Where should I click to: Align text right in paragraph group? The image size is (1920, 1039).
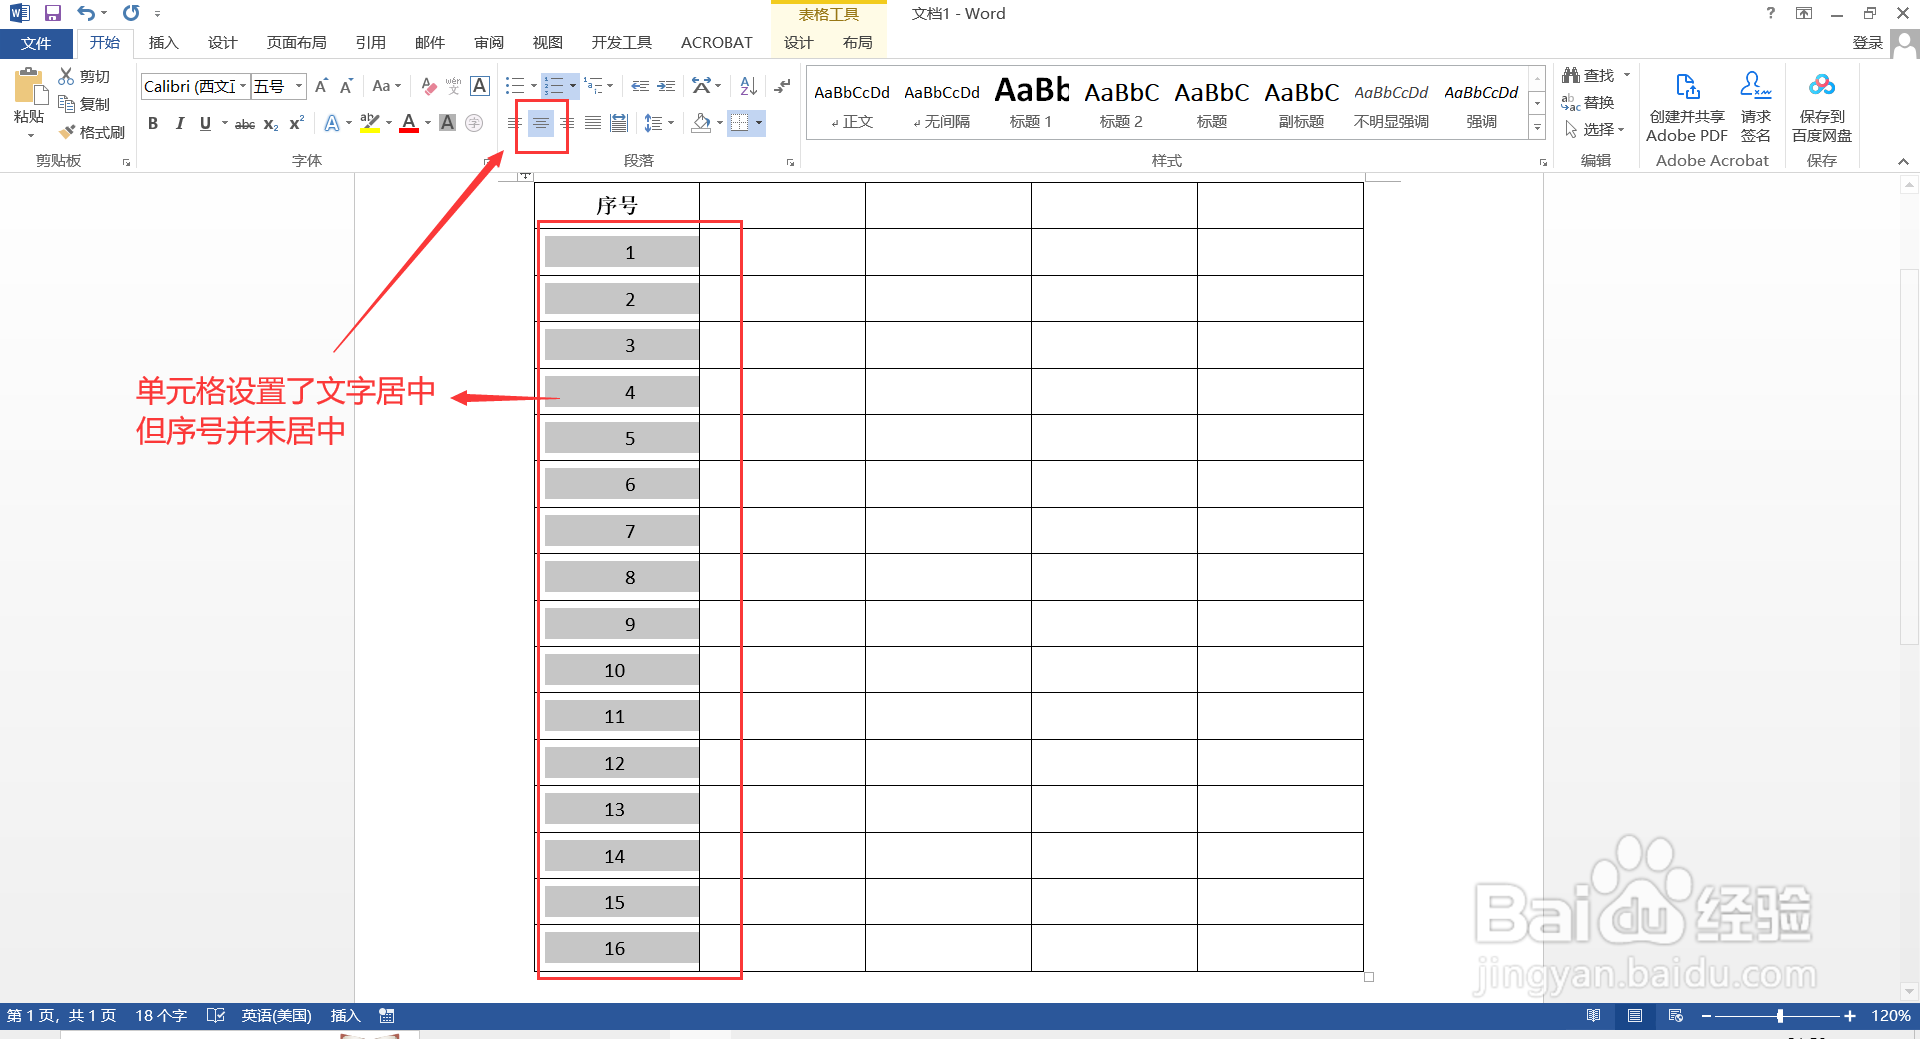tap(567, 123)
